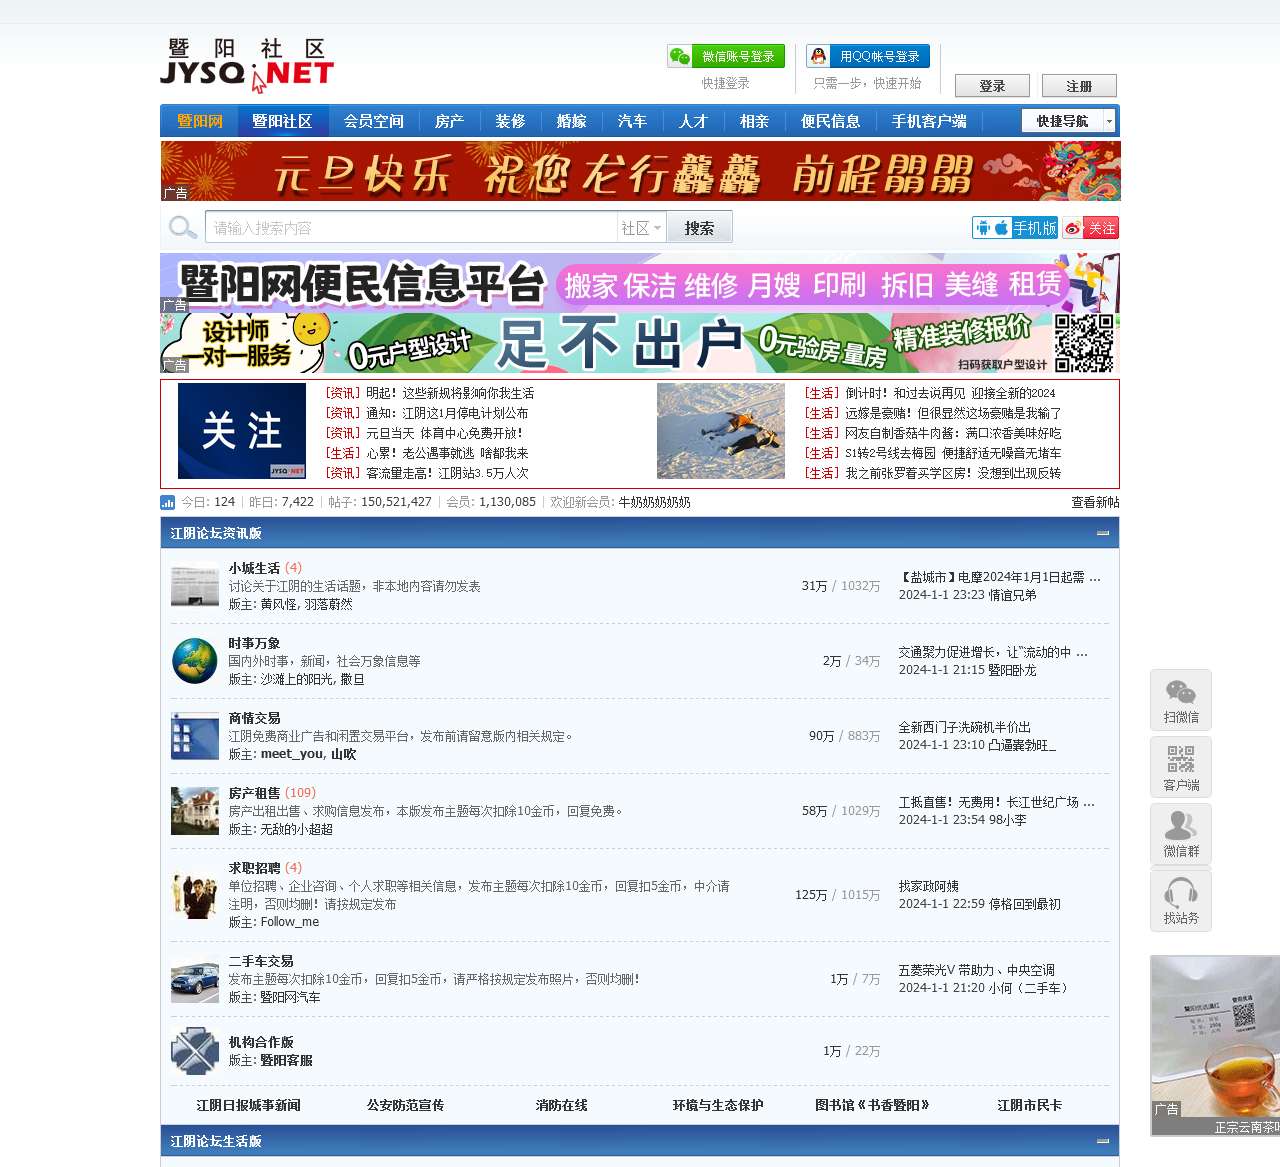Open the 手机客户端 nav tab
The height and width of the screenshot is (1167, 1280).
[x=930, y=121]
